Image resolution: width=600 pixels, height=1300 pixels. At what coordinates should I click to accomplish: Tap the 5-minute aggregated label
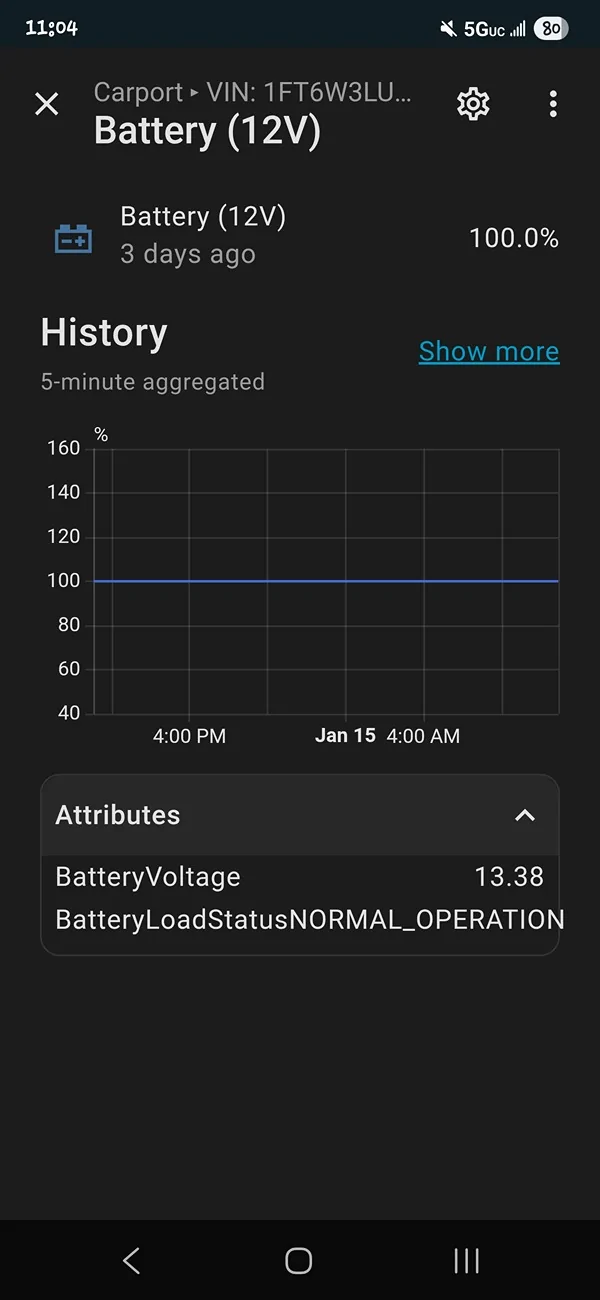coord(153,381)
